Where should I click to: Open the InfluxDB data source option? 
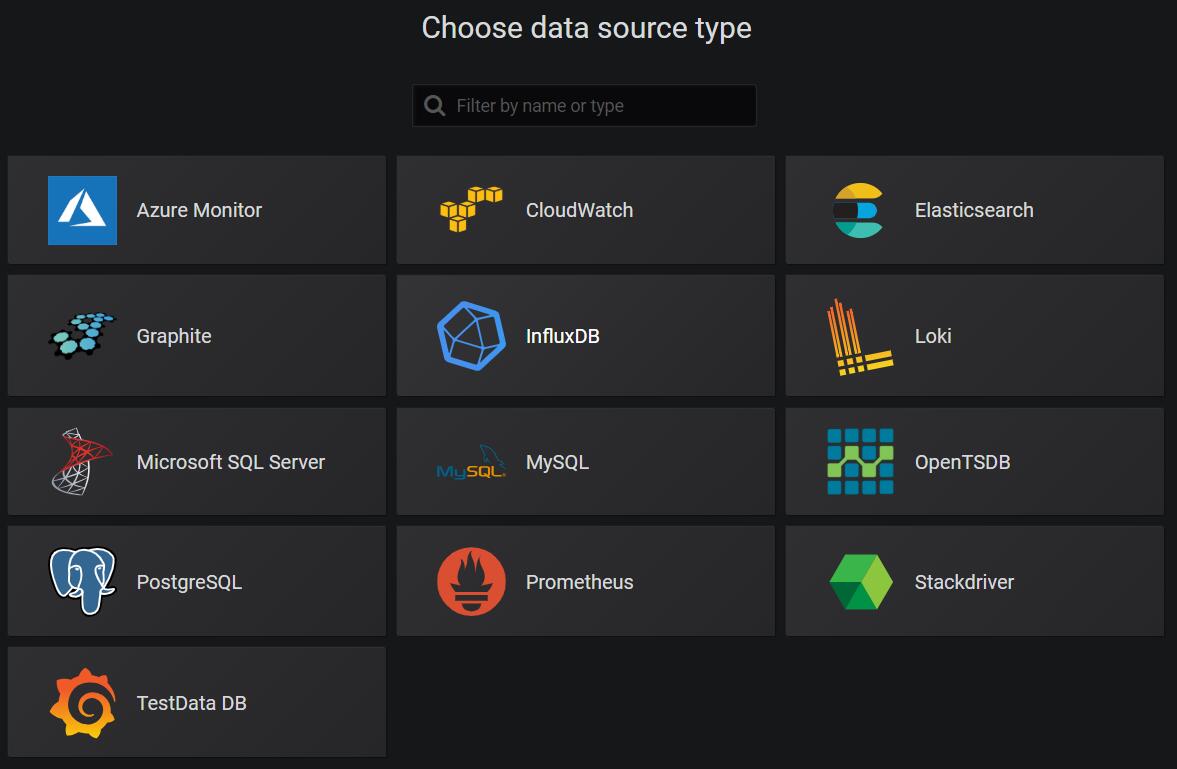585,335
